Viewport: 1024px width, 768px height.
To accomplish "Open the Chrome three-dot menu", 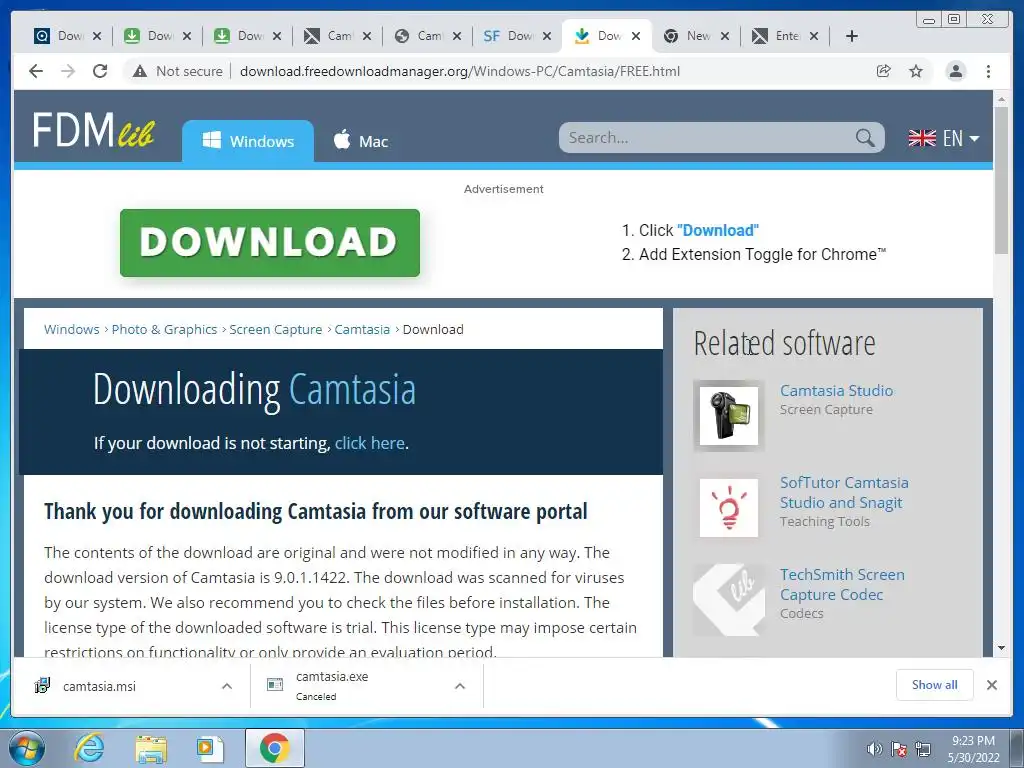I will [988, 71].
